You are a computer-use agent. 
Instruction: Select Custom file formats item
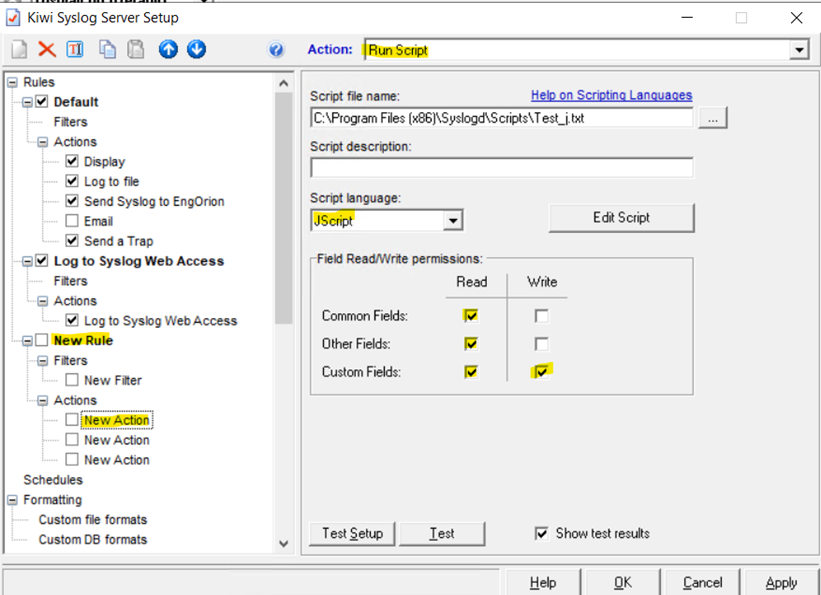(93, 520)
